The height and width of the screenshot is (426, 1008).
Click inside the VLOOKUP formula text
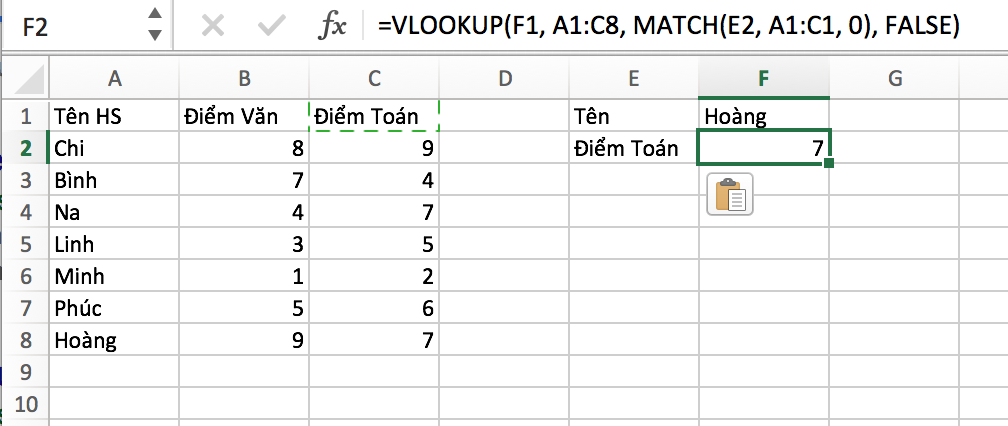point(669,26)
